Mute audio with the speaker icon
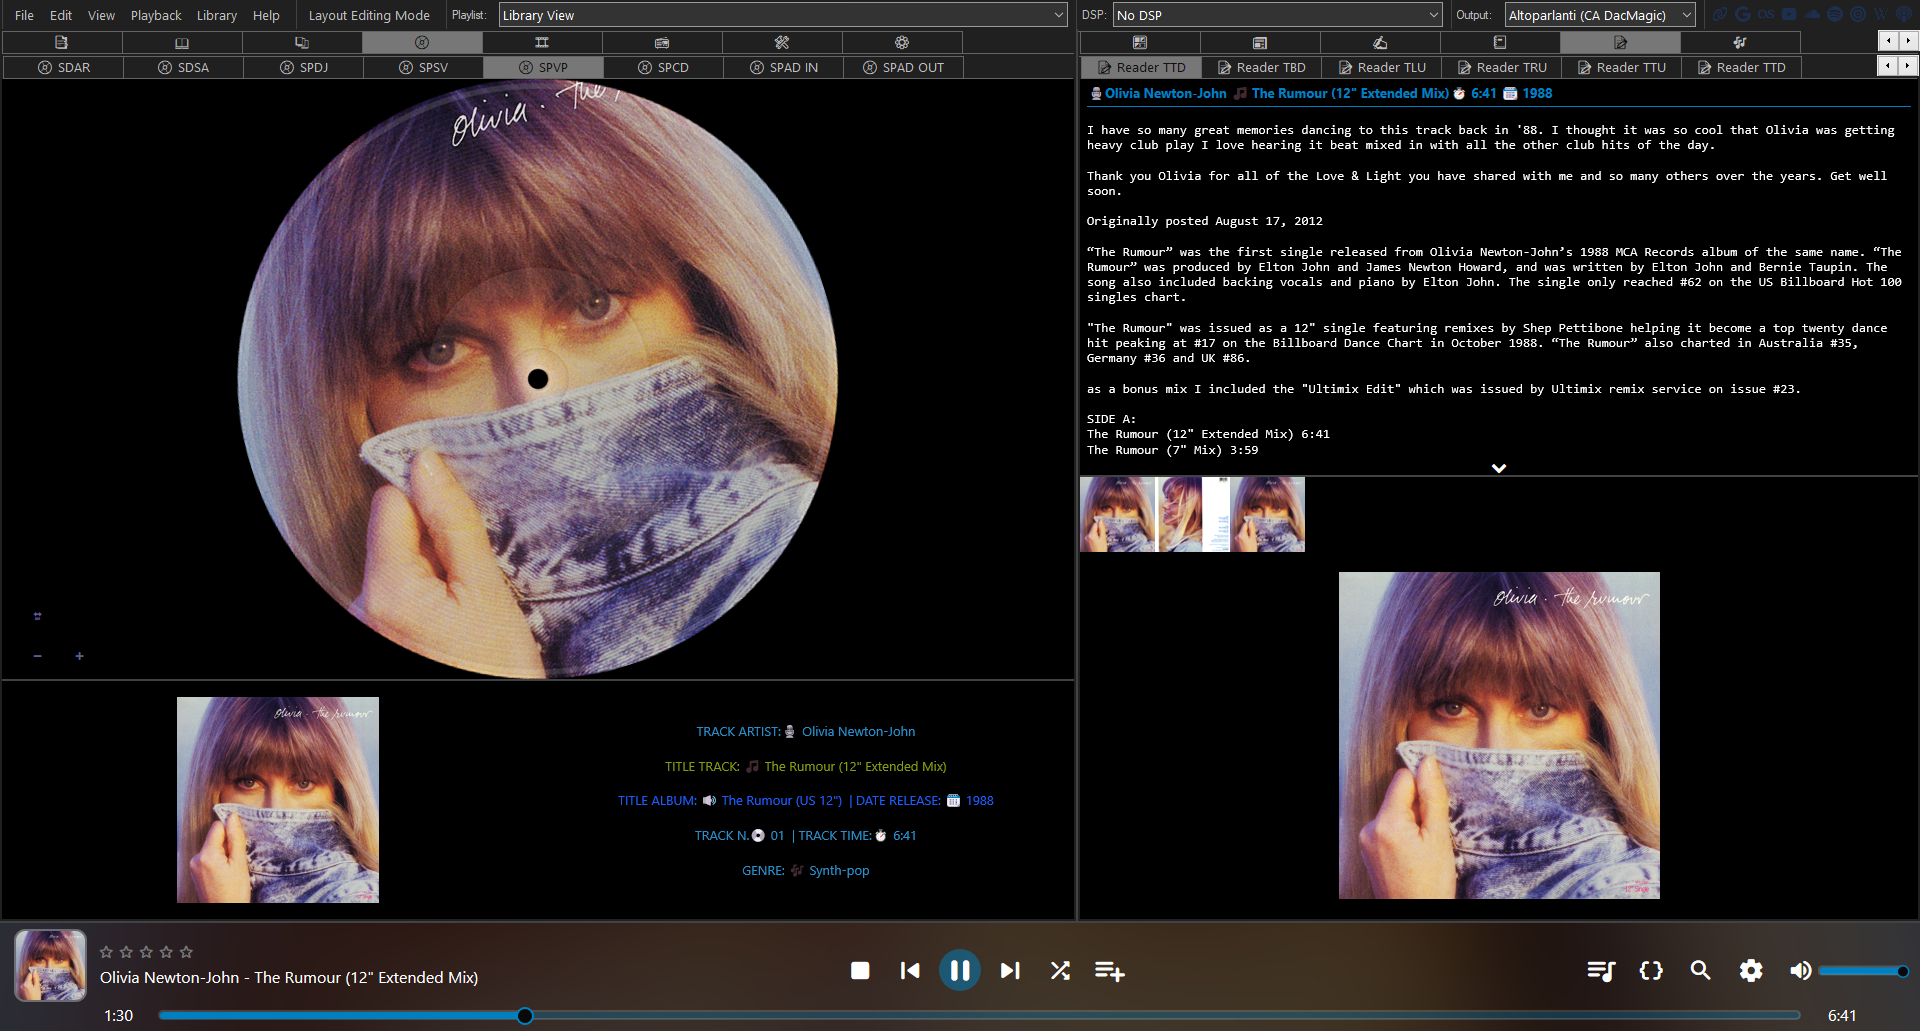 [x=1800, y=970]
